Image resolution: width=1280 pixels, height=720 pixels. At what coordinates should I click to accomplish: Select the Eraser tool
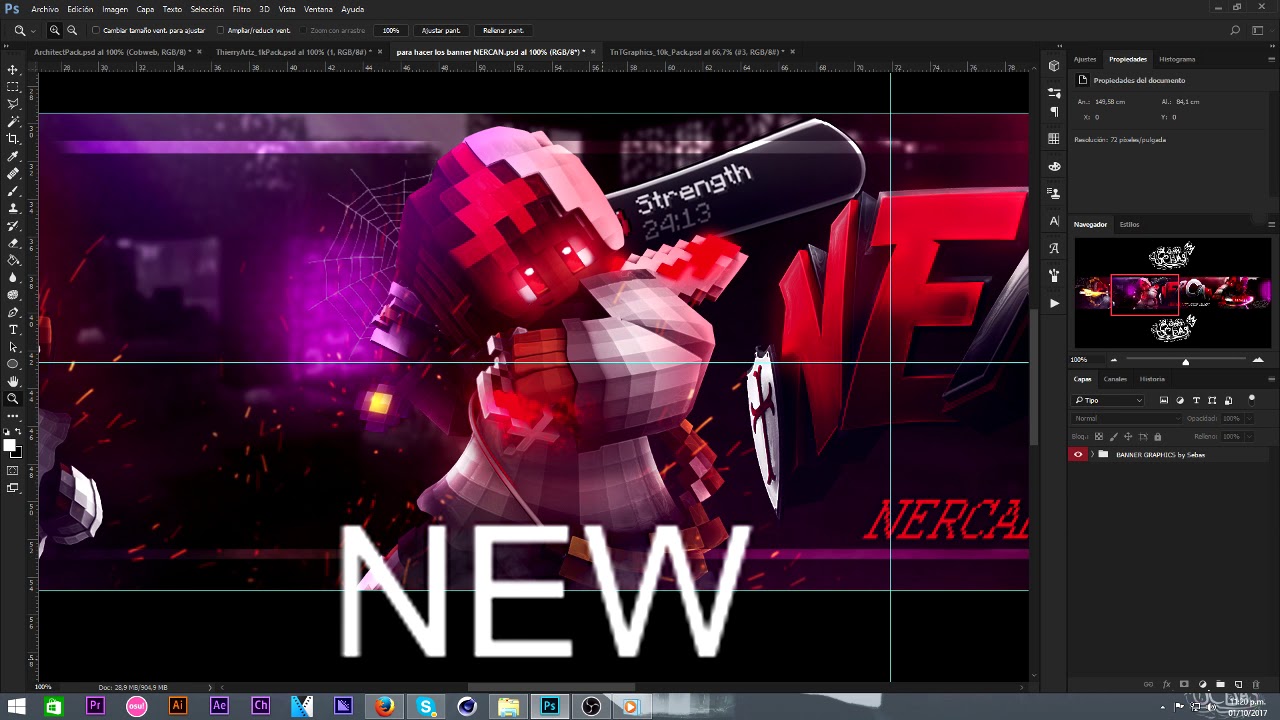point(13,243)
